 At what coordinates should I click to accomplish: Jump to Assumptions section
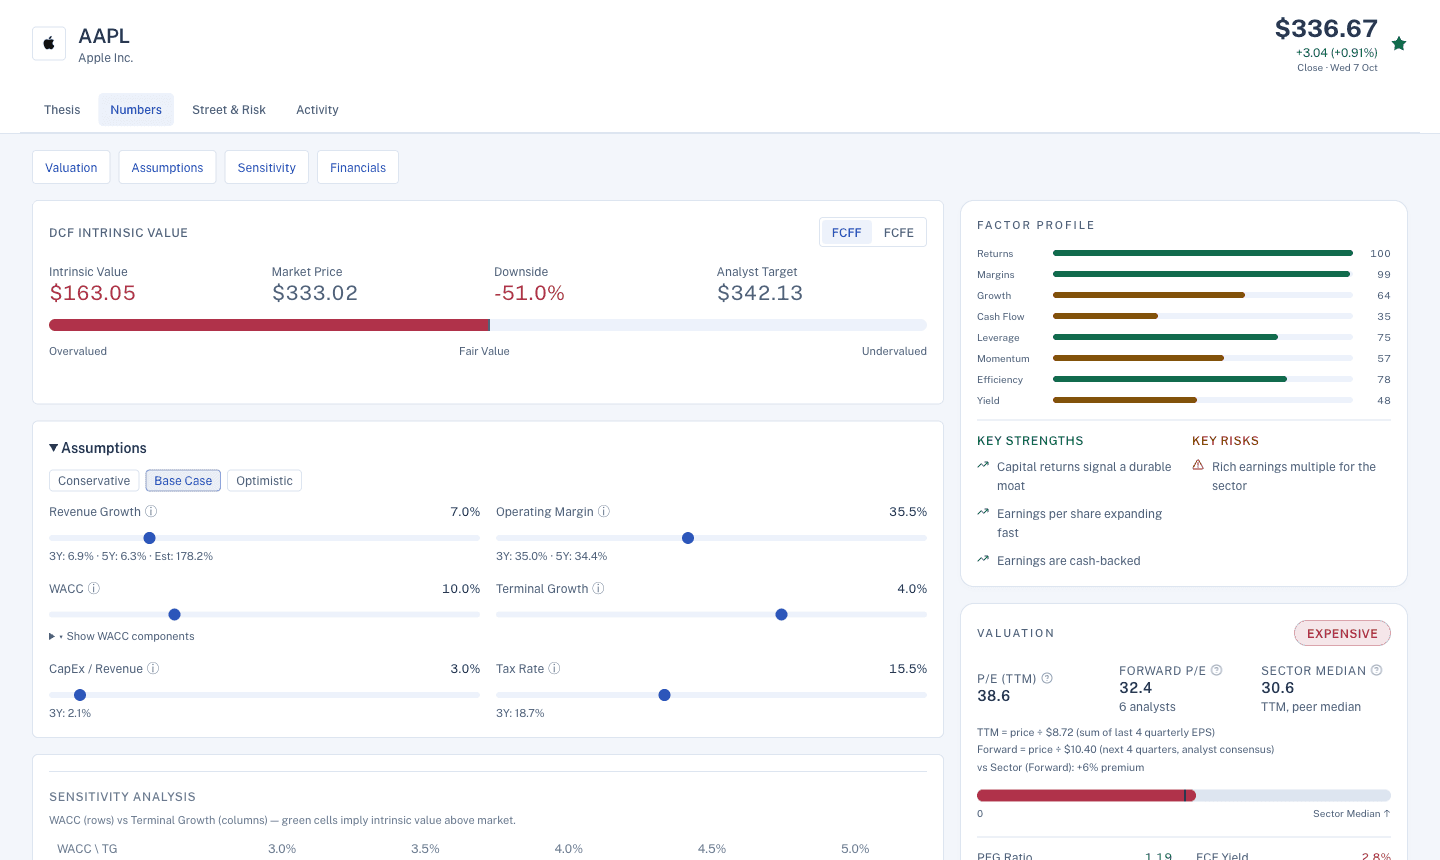click(x=167, y=167)
